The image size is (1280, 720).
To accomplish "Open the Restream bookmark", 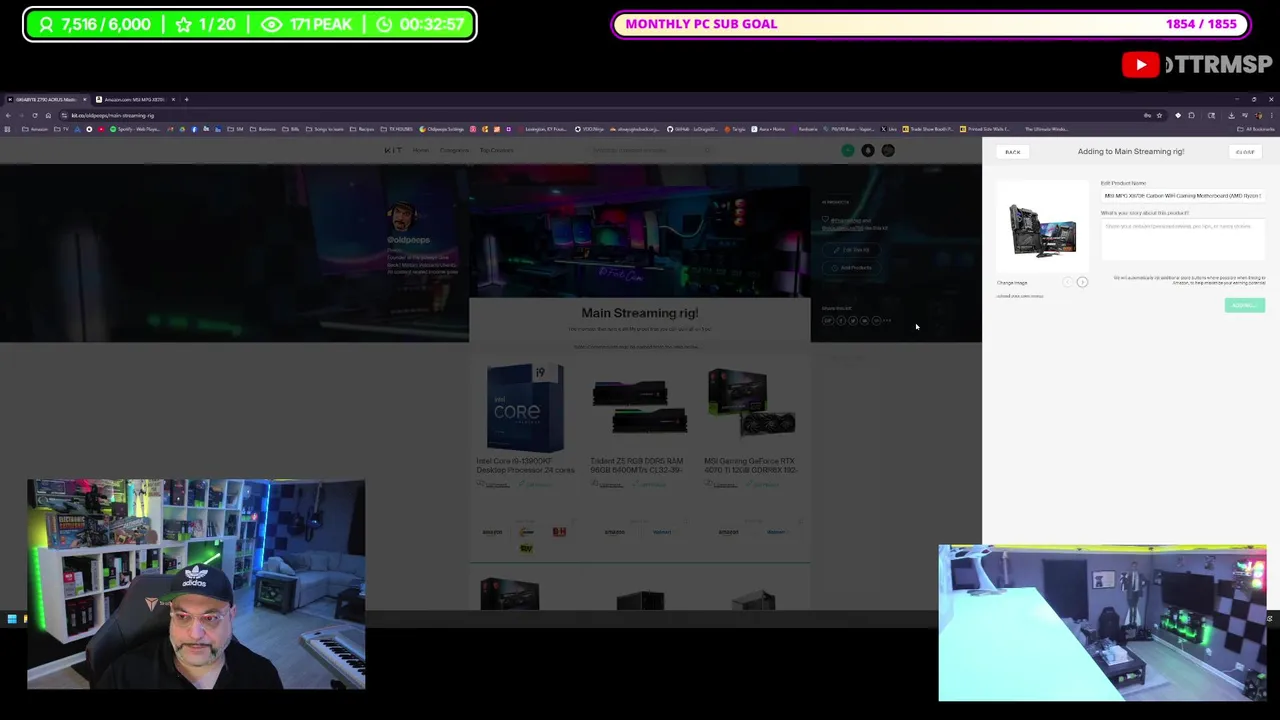I will pyautogui.click(x=803, y=129).
